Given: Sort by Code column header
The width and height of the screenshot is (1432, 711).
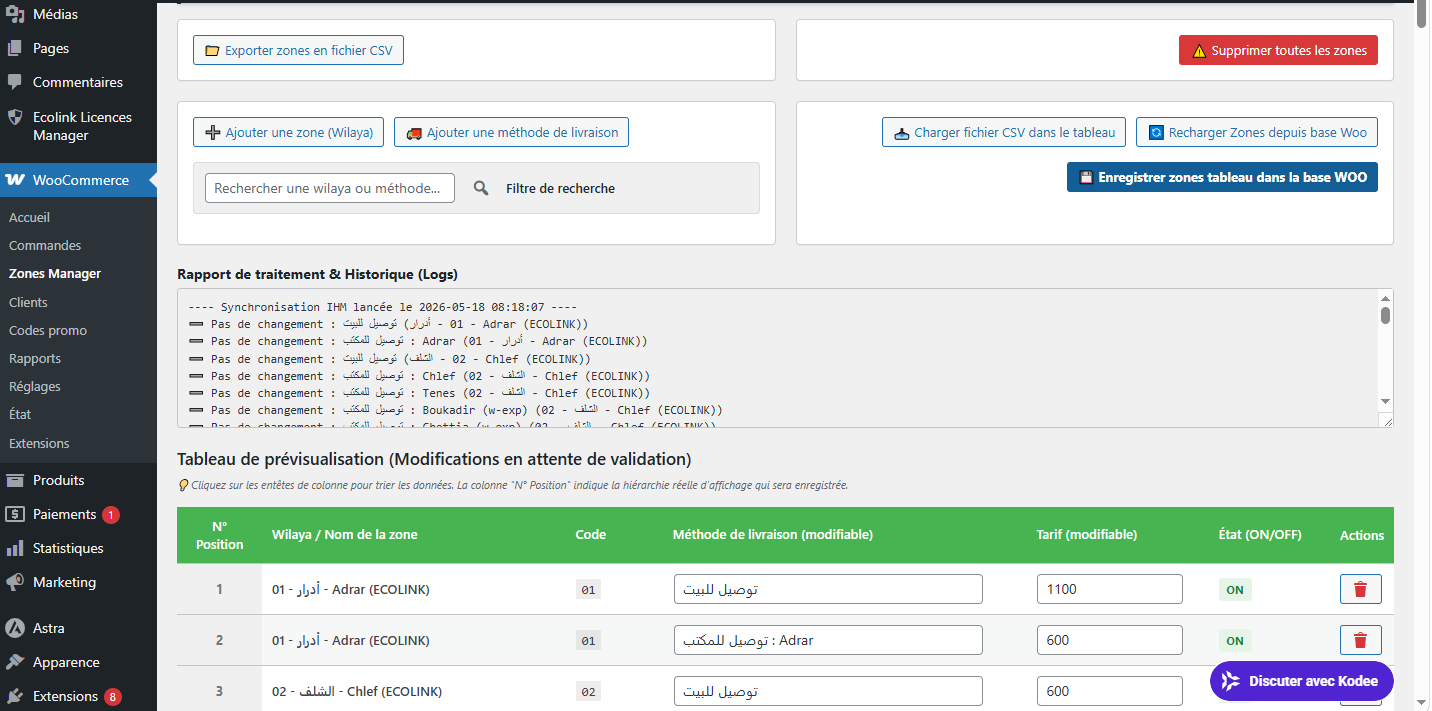Looking at the screenshot, I should 591,535.
